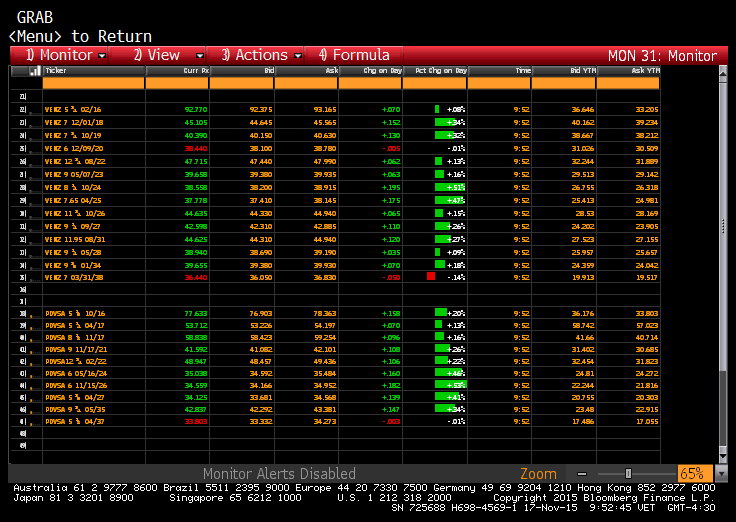Click the Zoom slider handle
The width and height of the screenshot is (736, 522).
pyautogui.click(x=628, y=473)
